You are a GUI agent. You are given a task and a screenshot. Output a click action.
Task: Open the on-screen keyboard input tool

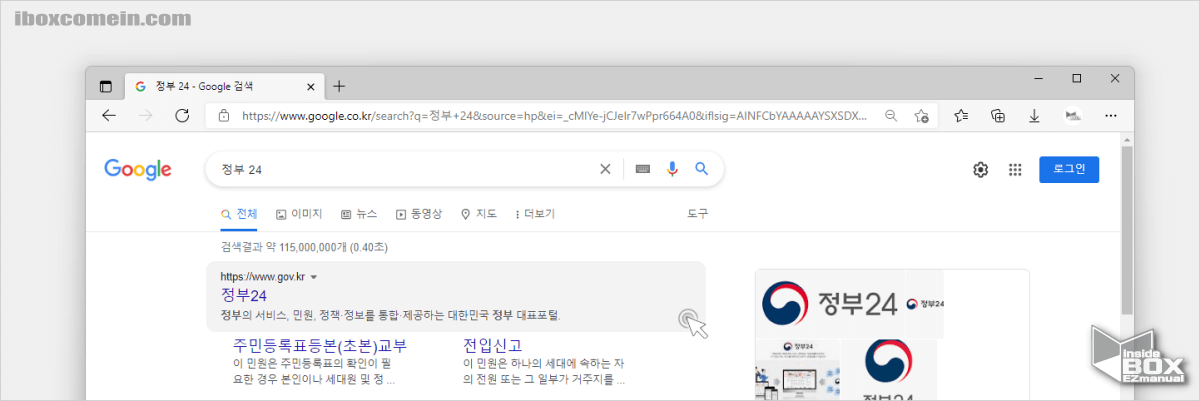pos(643,169)
